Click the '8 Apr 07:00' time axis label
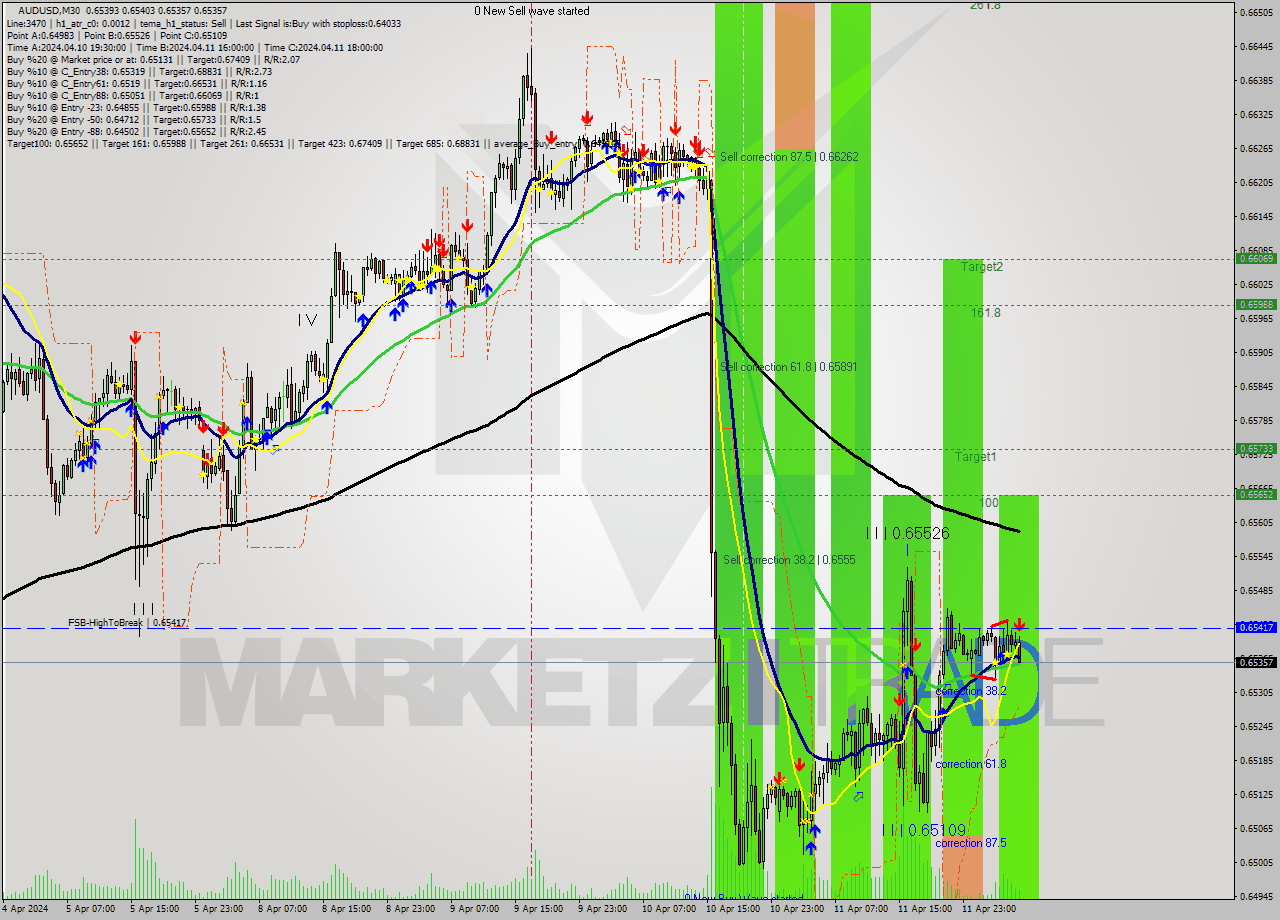This screenshot has height=920, width=1280. coord(283,910)
